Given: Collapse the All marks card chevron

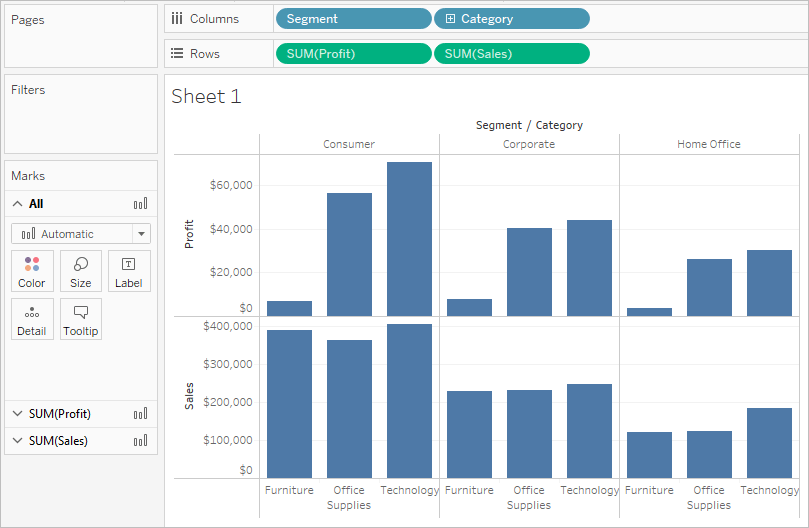Looking at the screenshot, I should tap(18, 203).
